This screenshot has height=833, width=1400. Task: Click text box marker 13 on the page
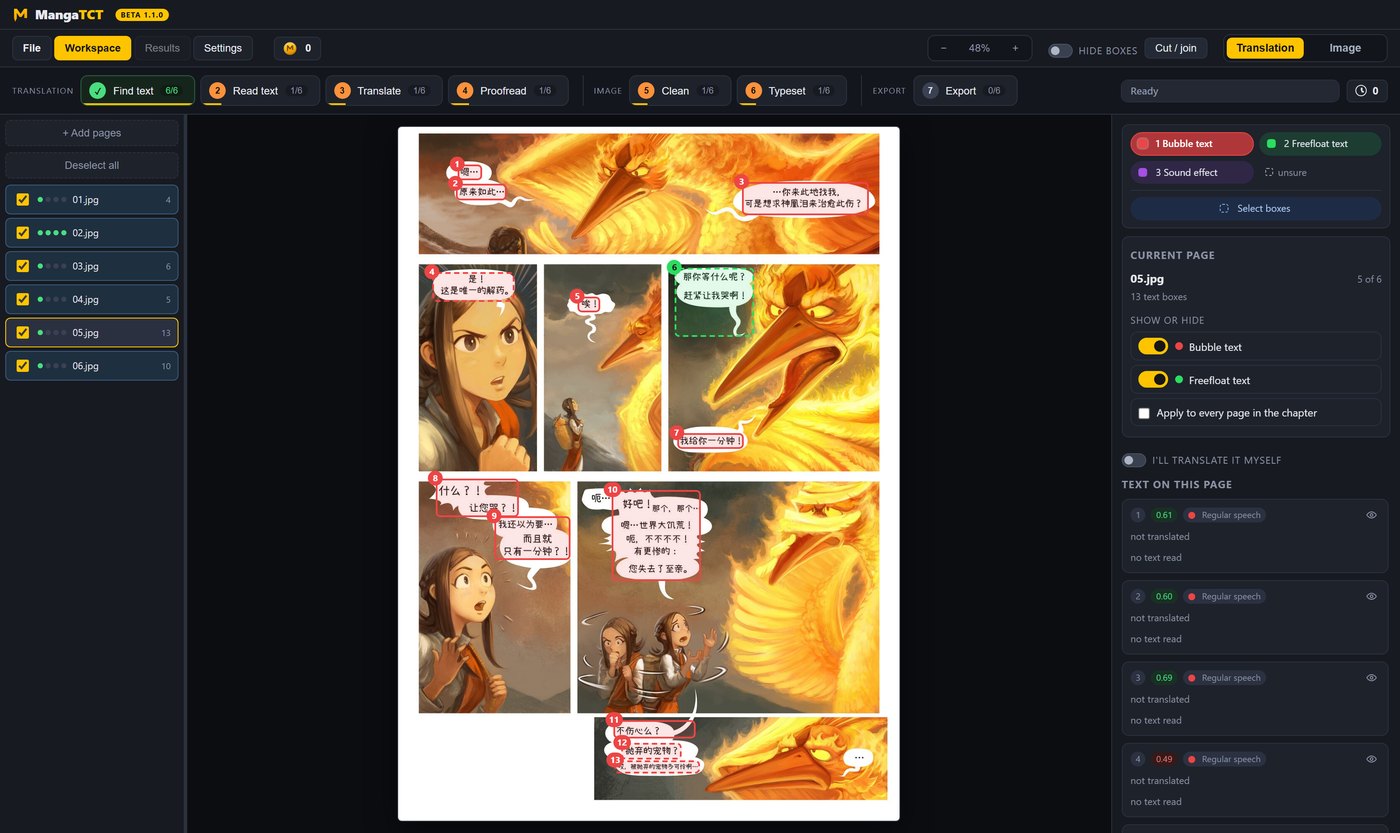coord(615,760)
